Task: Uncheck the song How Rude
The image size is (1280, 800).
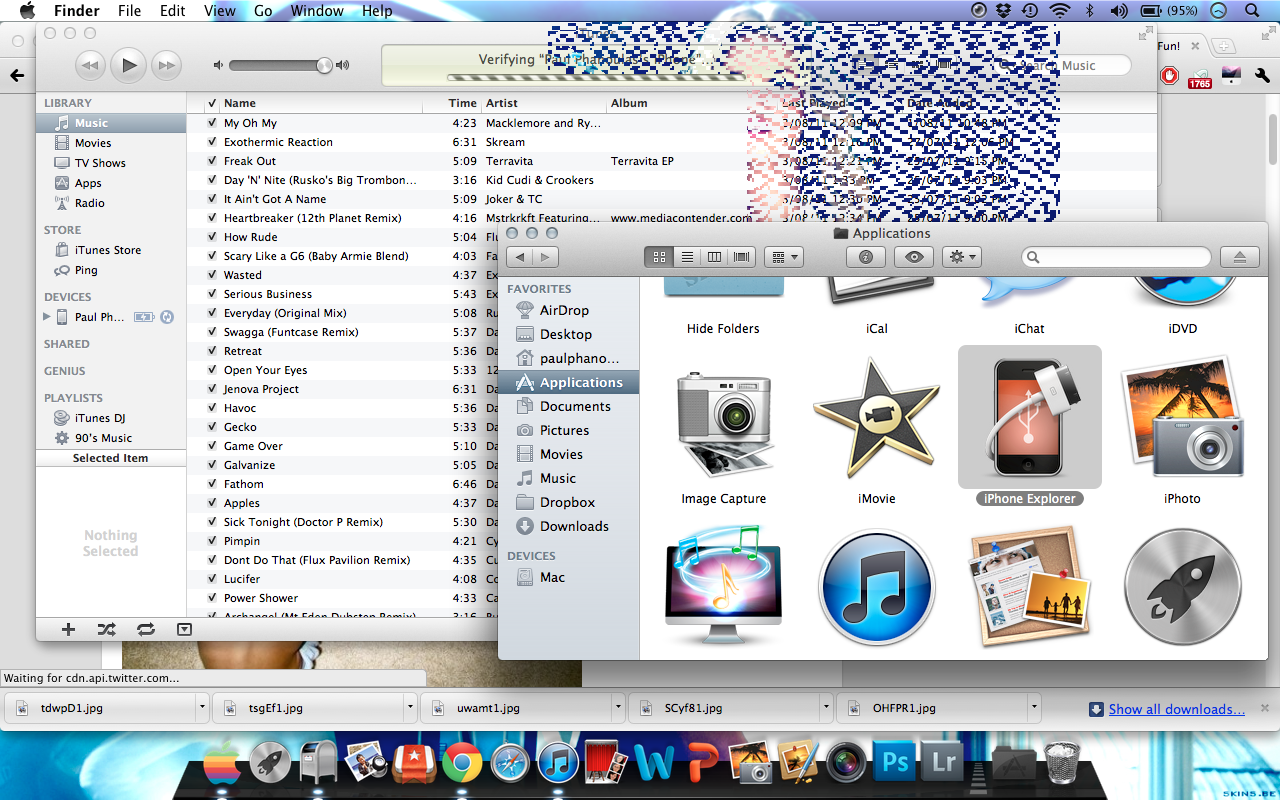Action: tap(212, 237)
